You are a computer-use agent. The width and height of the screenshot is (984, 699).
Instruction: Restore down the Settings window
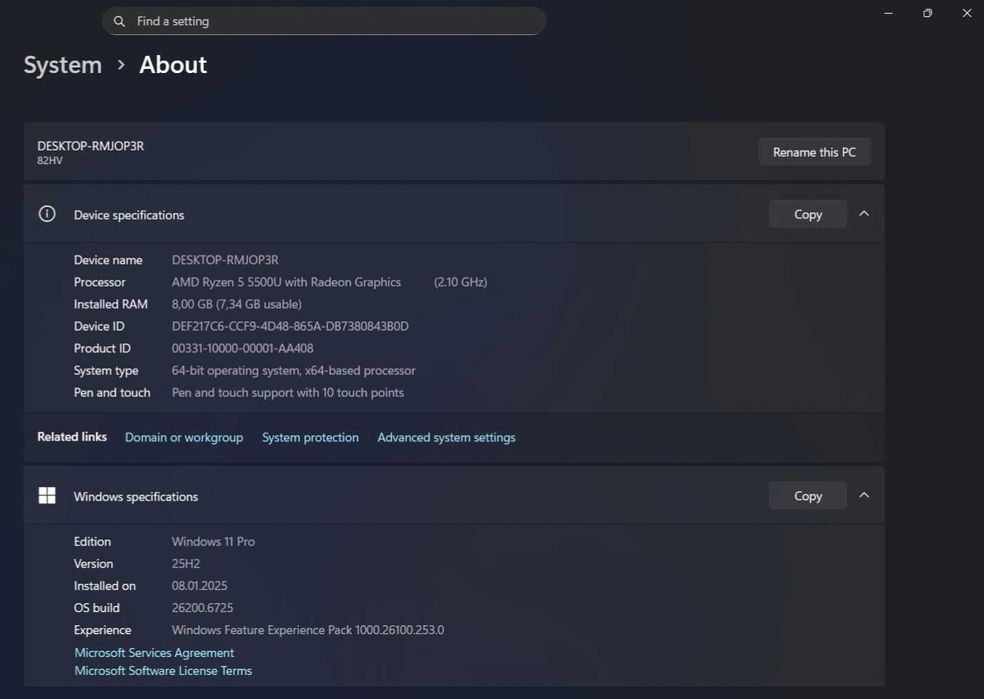click(928, 13)
